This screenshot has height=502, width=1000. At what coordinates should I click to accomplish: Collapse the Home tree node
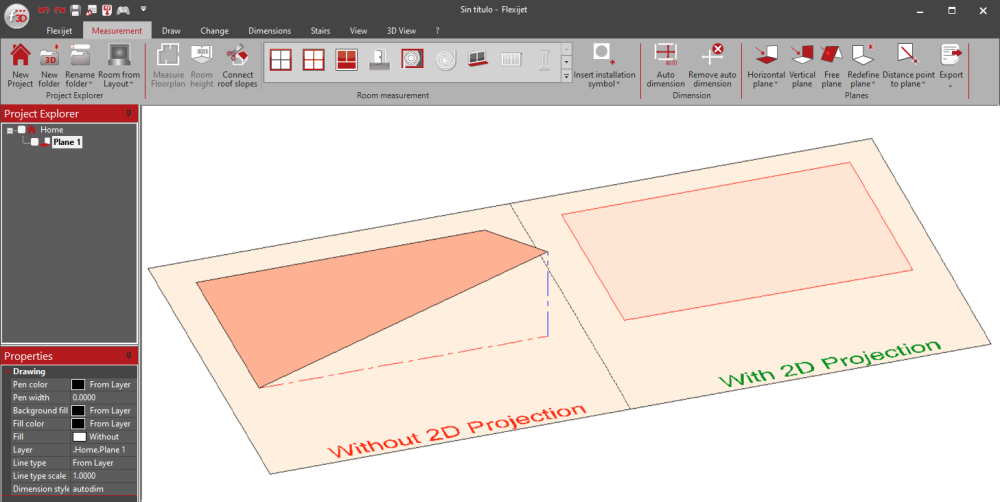pyautogui.click(x=10, y=130)
